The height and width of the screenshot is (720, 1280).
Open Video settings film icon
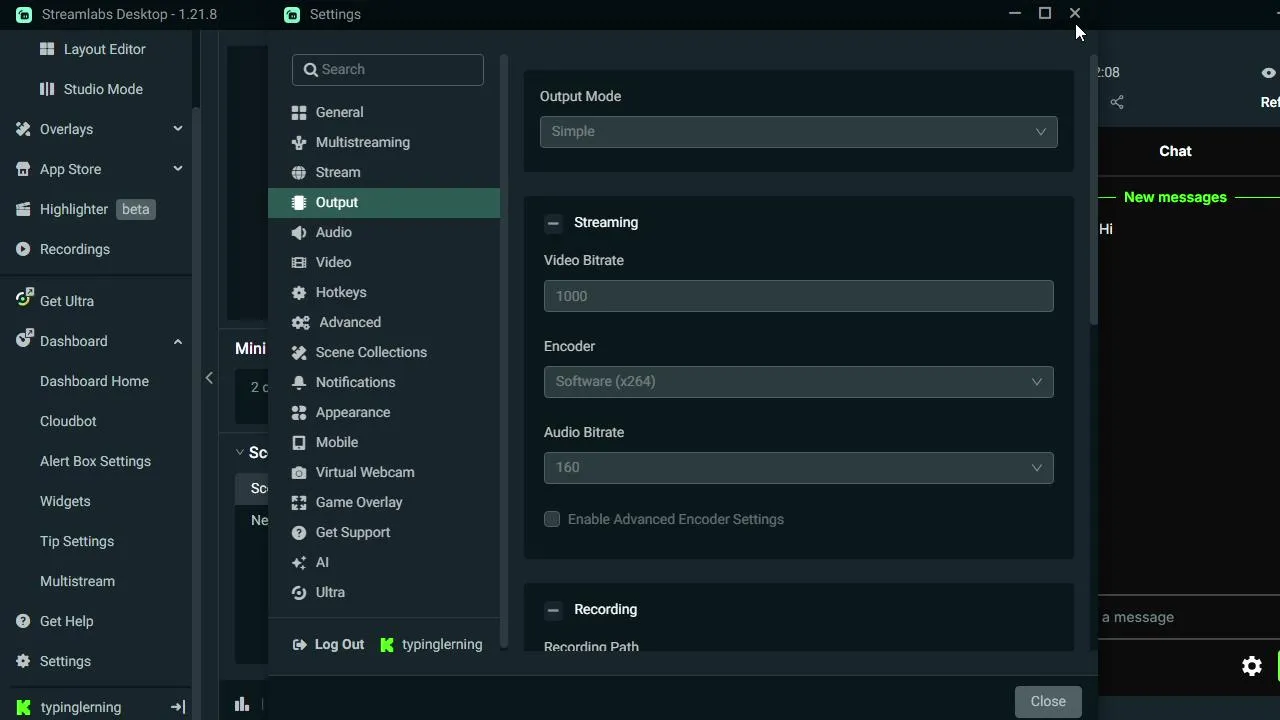point(299,262)
